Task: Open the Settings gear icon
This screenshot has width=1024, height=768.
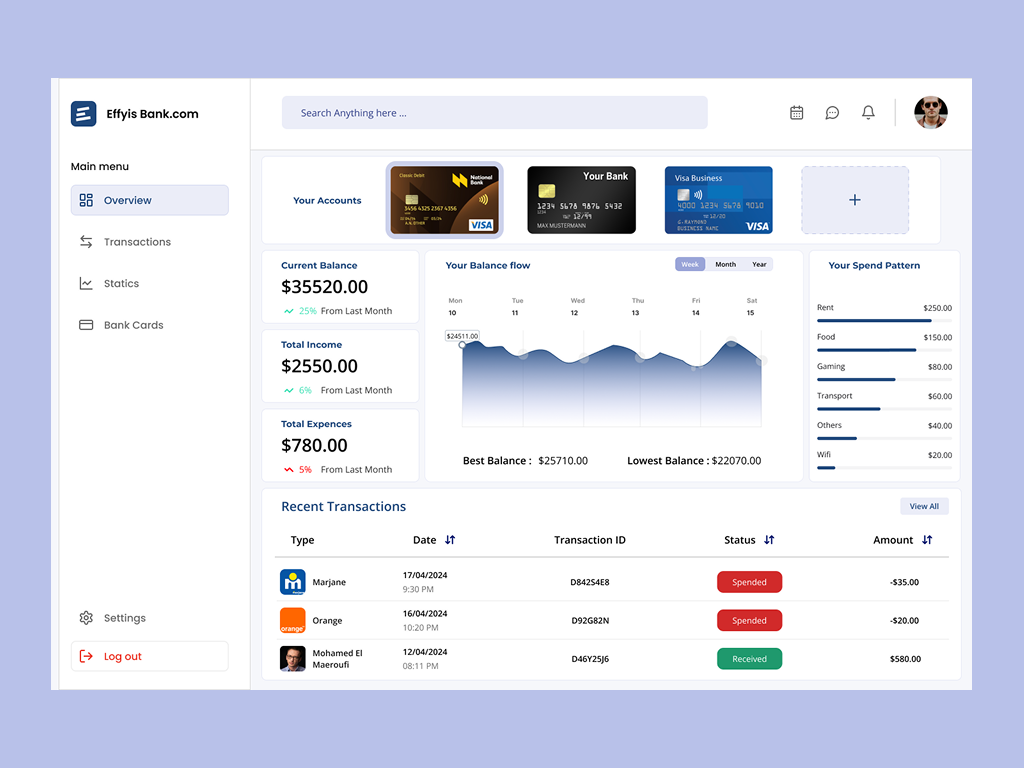Action: point(85,617)
